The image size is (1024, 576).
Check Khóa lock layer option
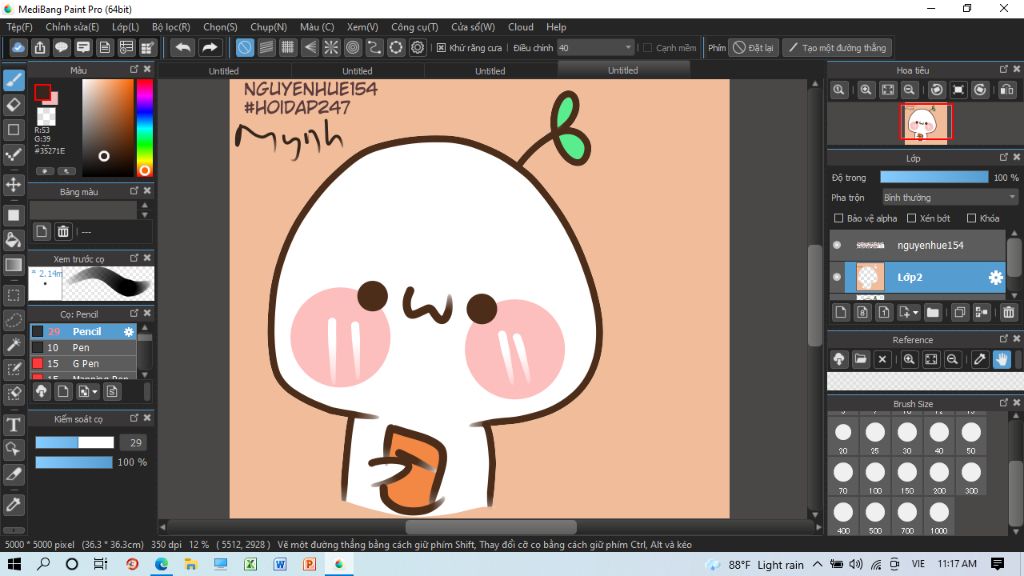[x=972, y=218]
